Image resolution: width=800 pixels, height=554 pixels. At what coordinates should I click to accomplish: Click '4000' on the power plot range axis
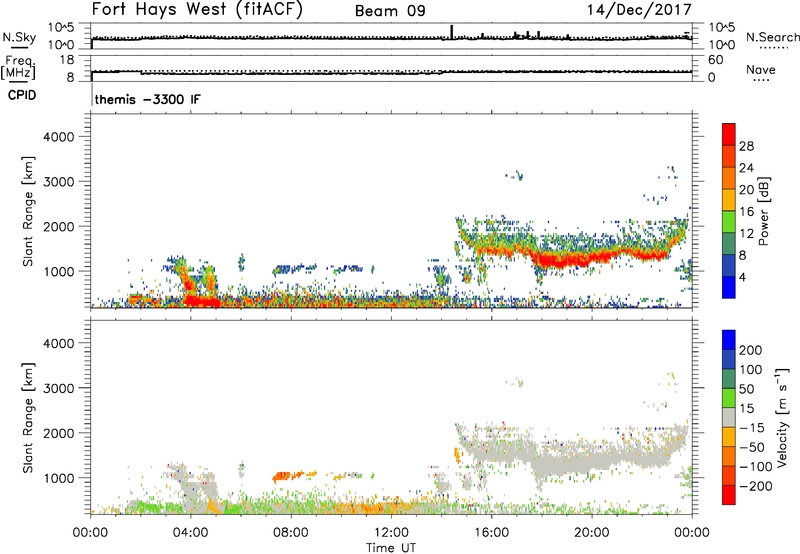[x=58, y=137]
